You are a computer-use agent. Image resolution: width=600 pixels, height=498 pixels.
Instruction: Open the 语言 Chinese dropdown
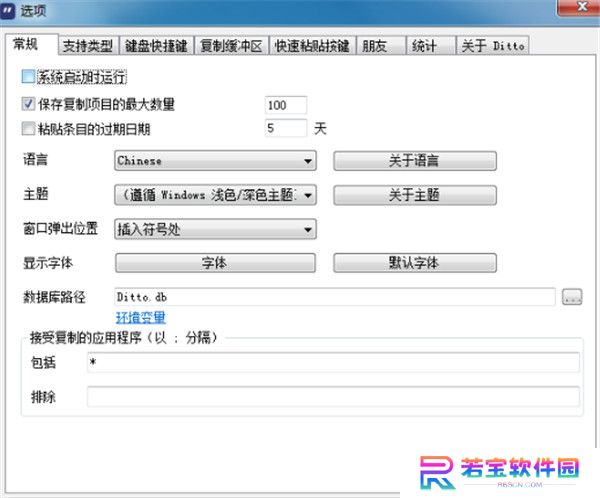pyautogui.click(x=215, y=160)
